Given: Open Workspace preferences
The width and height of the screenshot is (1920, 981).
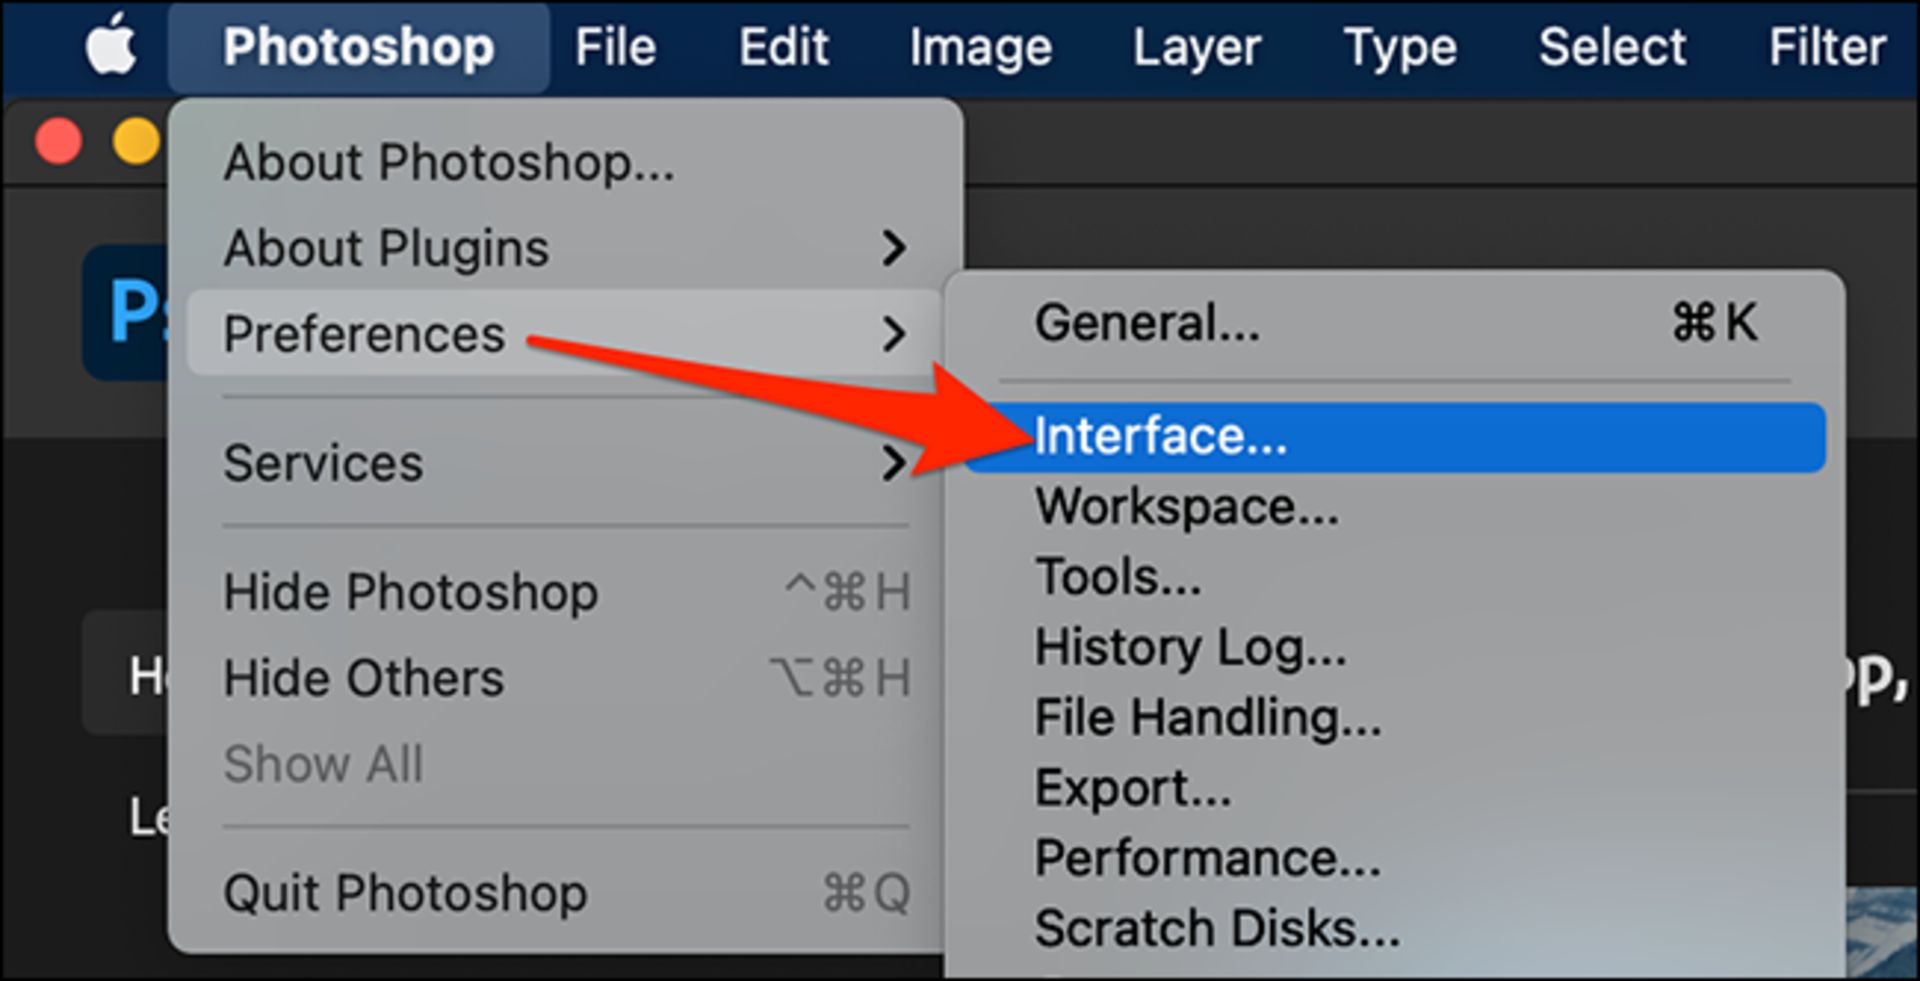Looking at the screenshot, I should tap(1186, 507).
